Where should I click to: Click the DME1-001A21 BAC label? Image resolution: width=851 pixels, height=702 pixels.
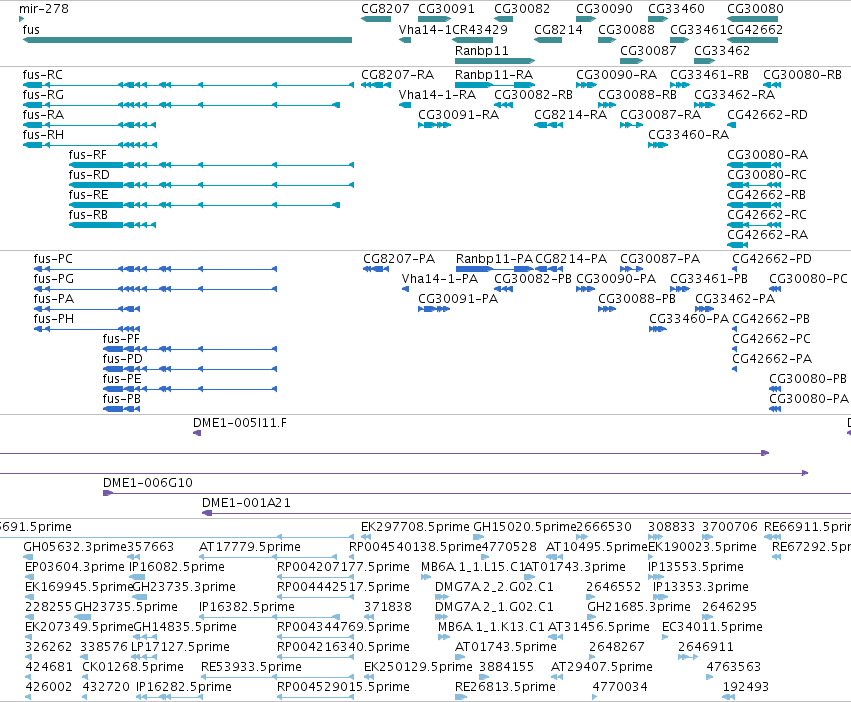point(246,503)
